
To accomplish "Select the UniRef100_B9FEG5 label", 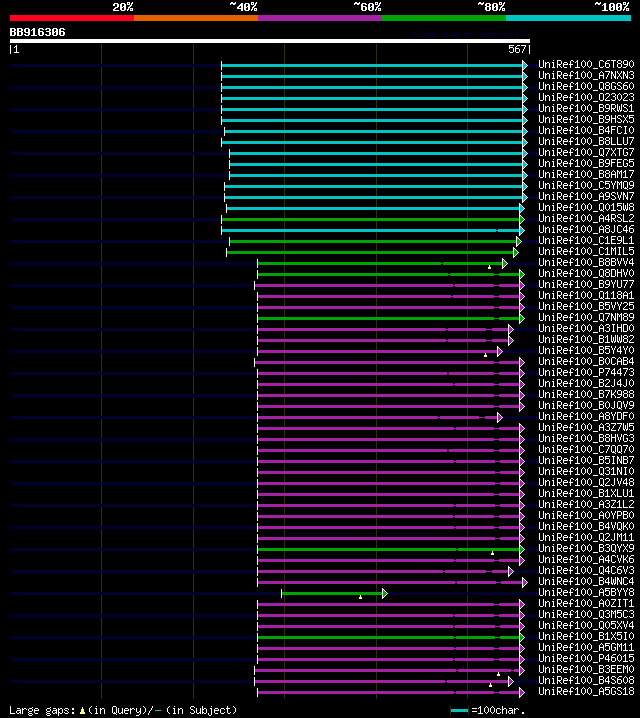I will (x=586, y=163).
